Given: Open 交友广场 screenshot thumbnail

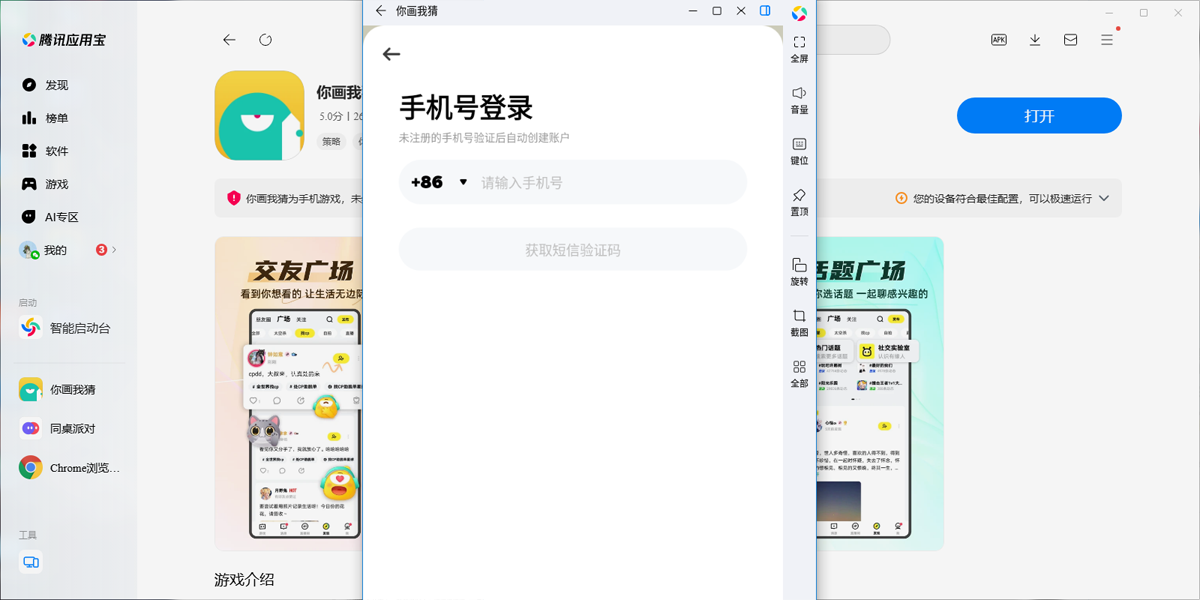Looking at the screenshot, I should (289, 393).
